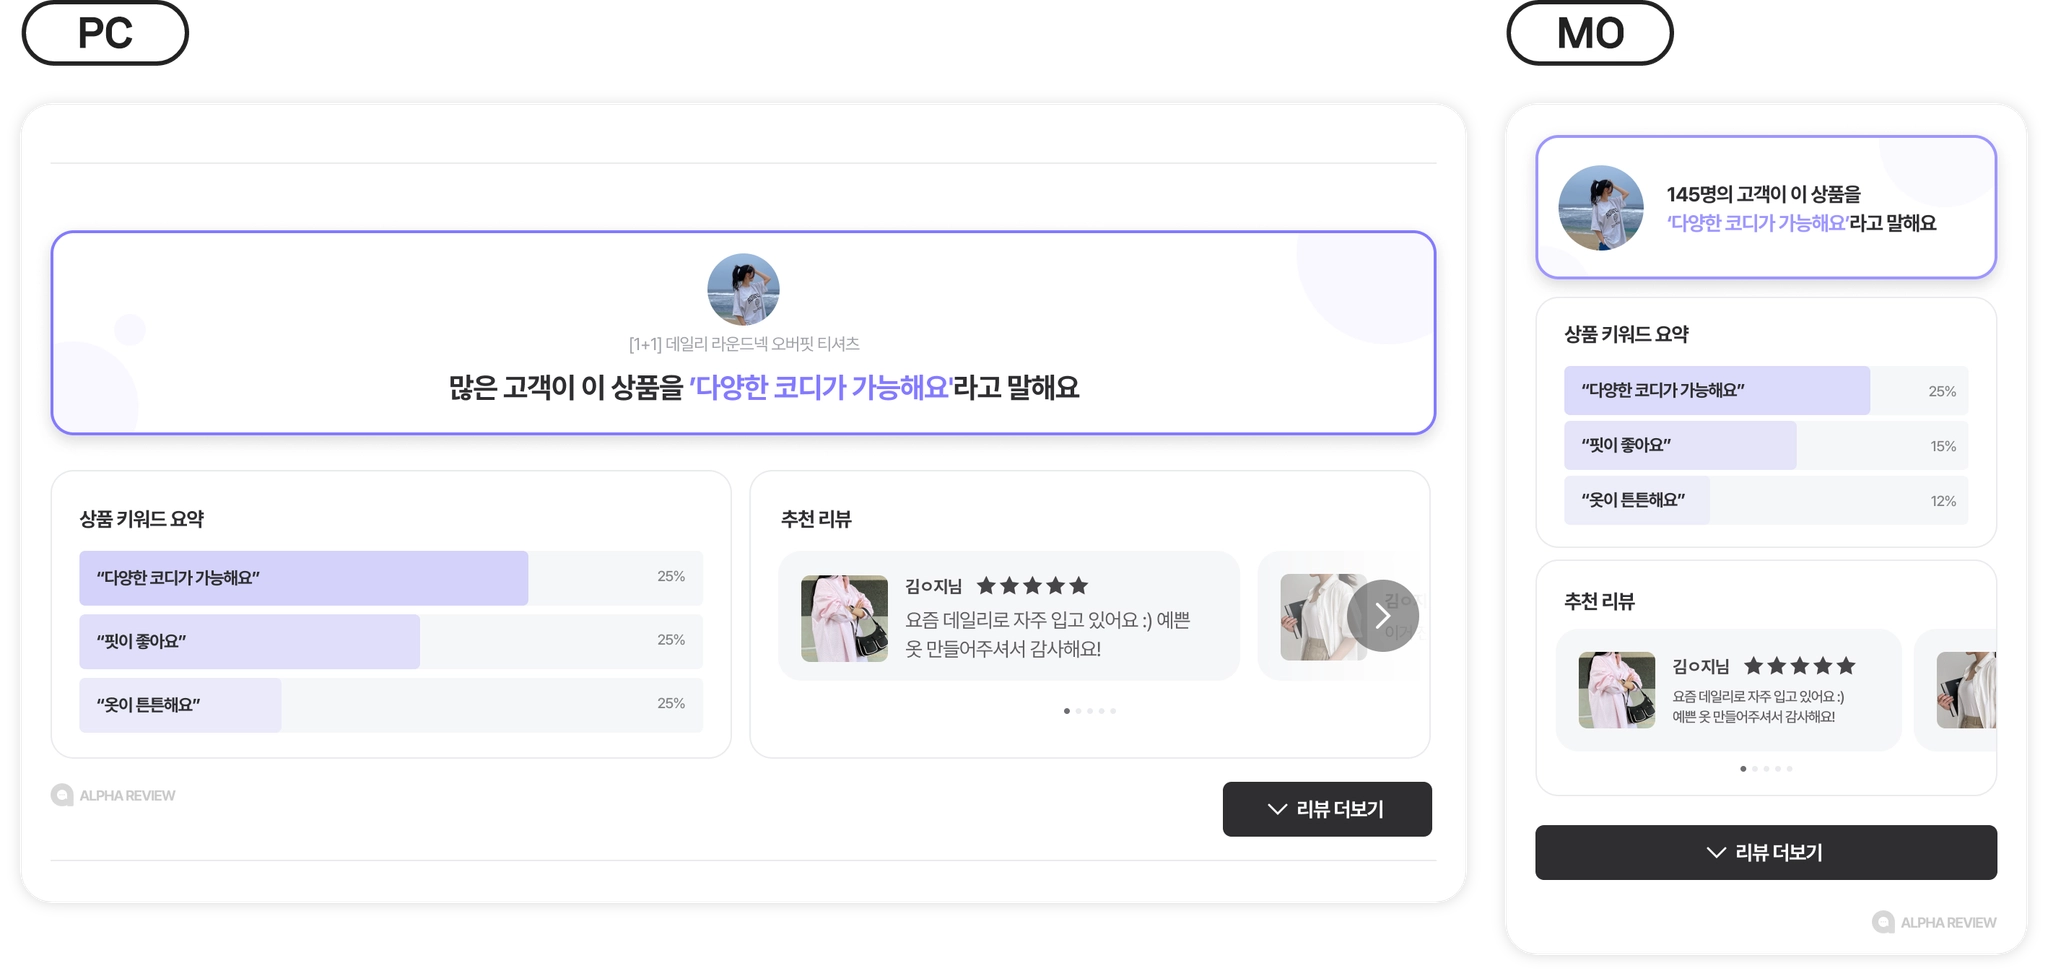
Task: Click the PC tab label at top
Action: [105, 33]
